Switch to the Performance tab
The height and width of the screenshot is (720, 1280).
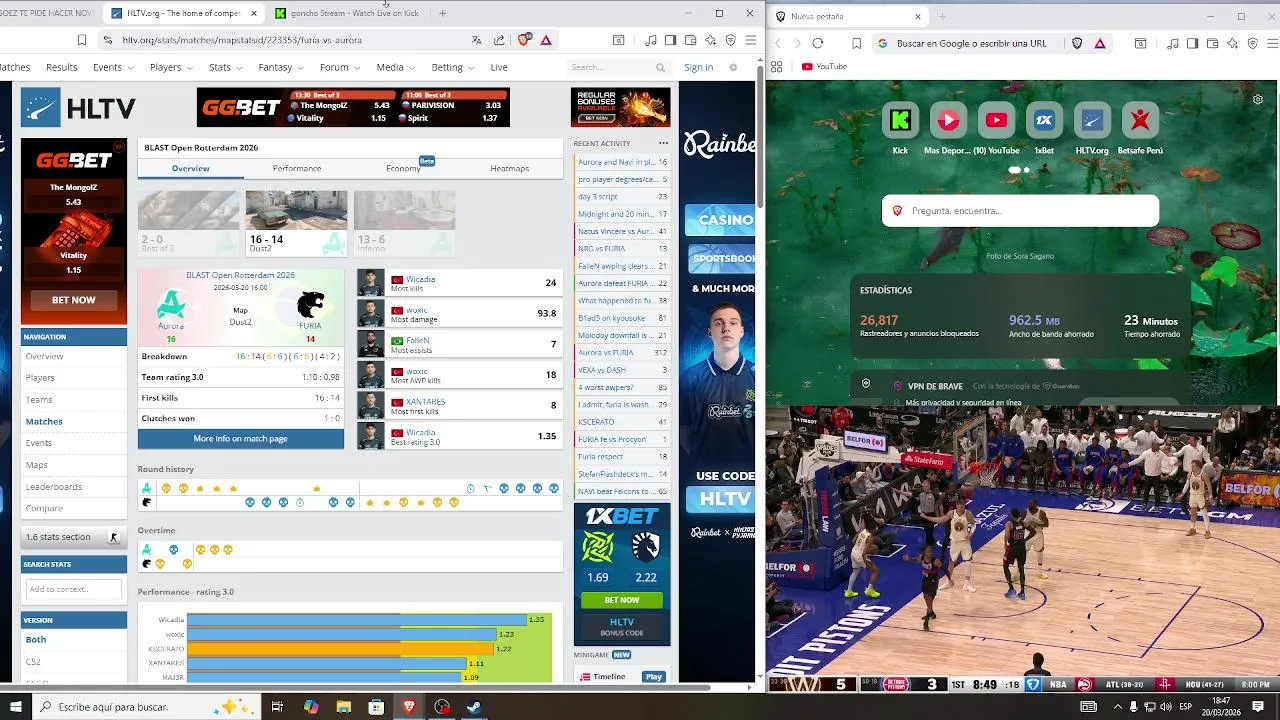click(297, 168)
